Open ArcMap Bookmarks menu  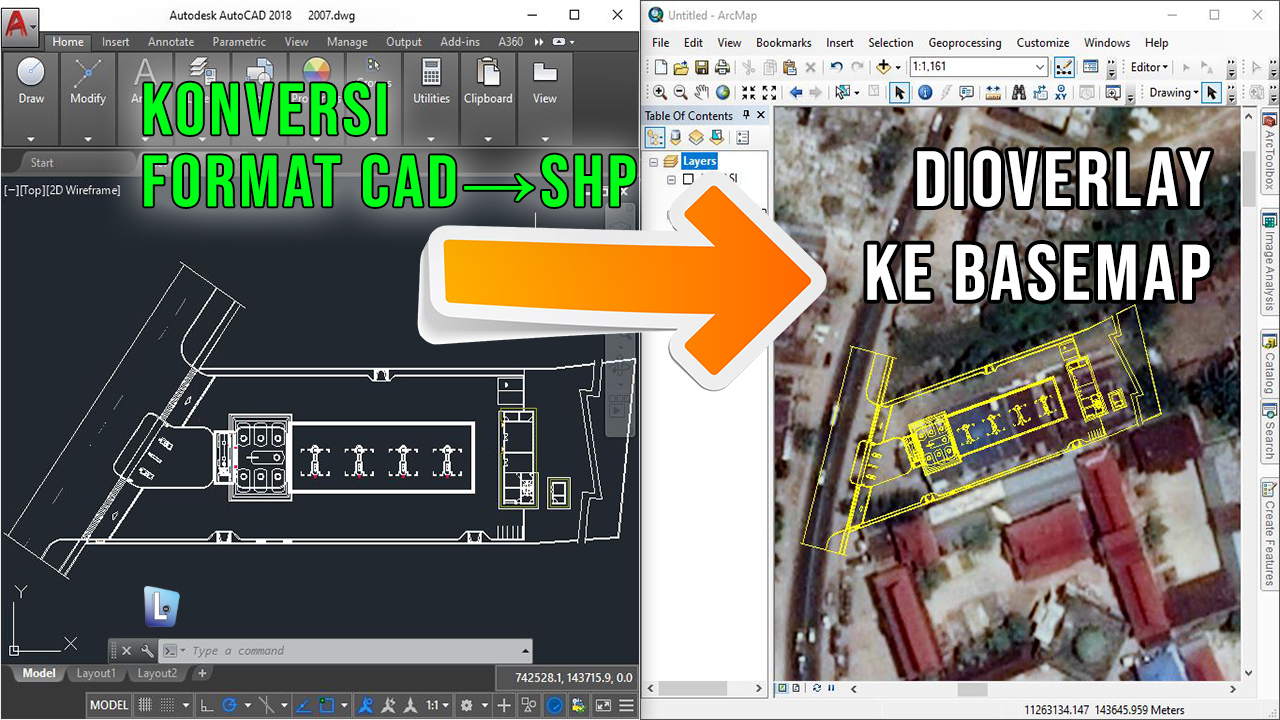[x=784, y=43]
